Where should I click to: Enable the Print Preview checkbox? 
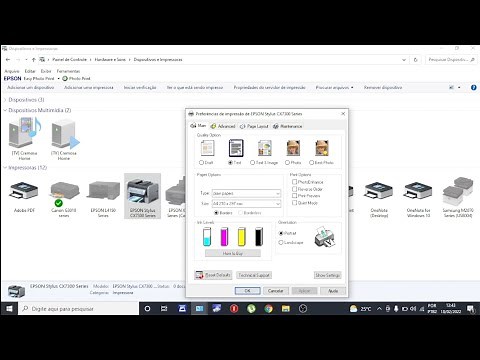pos(294,196)
